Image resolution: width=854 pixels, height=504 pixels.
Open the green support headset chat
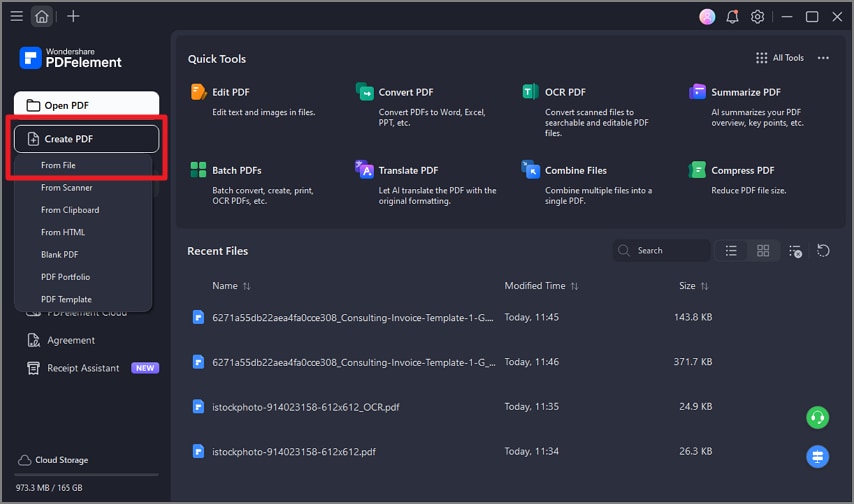point(817,417)
